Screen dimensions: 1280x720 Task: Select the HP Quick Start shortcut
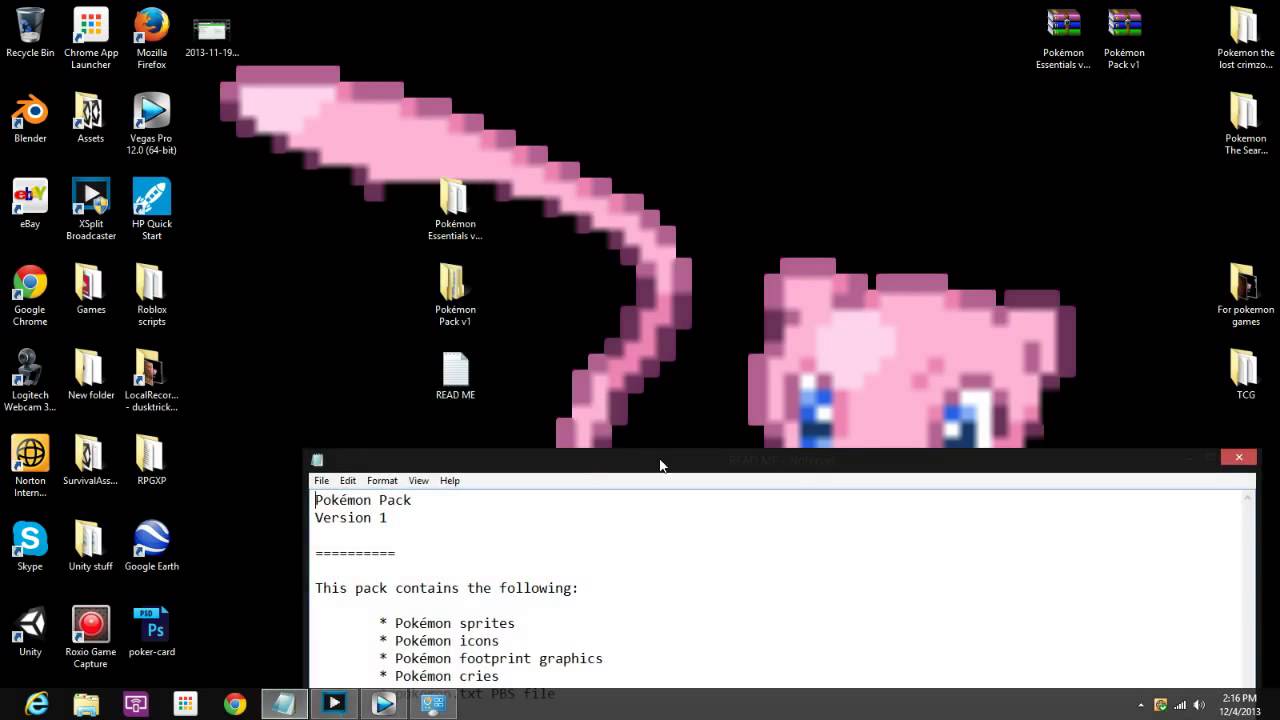(152, 210)
